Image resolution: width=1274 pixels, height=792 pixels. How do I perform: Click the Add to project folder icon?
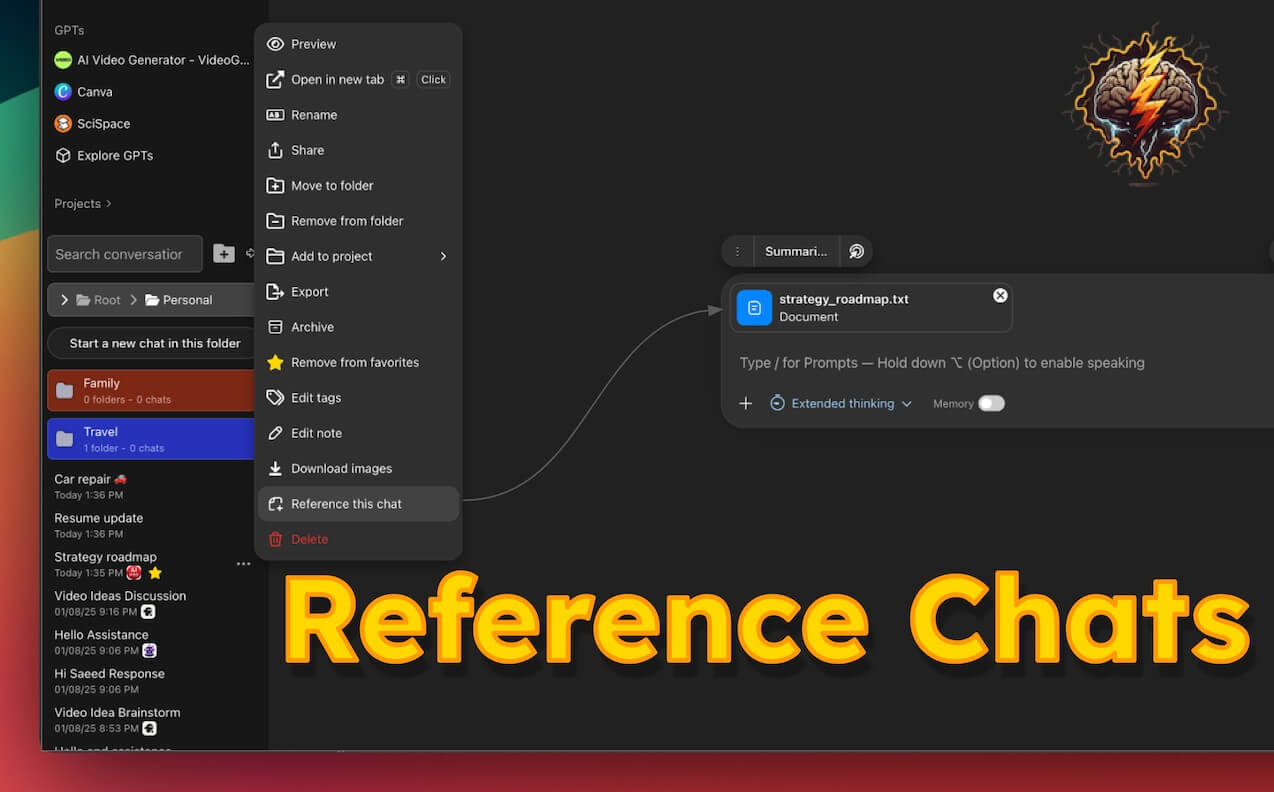pos(275,257)
